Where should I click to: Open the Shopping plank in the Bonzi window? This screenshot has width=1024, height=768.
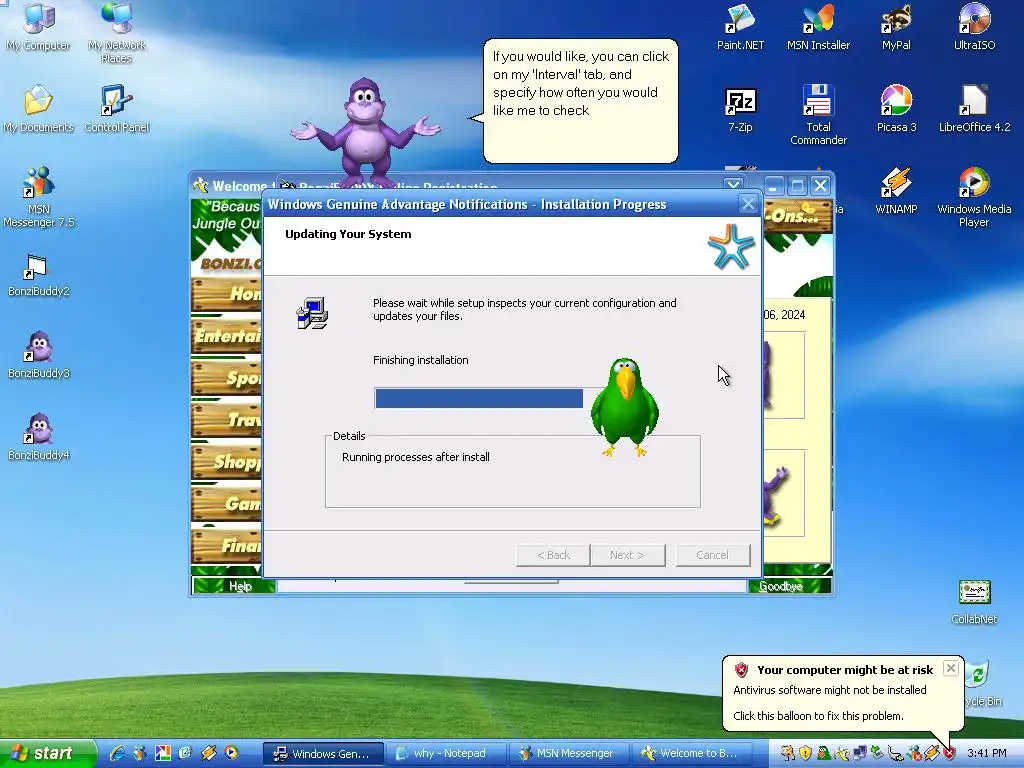coord(227,462)
